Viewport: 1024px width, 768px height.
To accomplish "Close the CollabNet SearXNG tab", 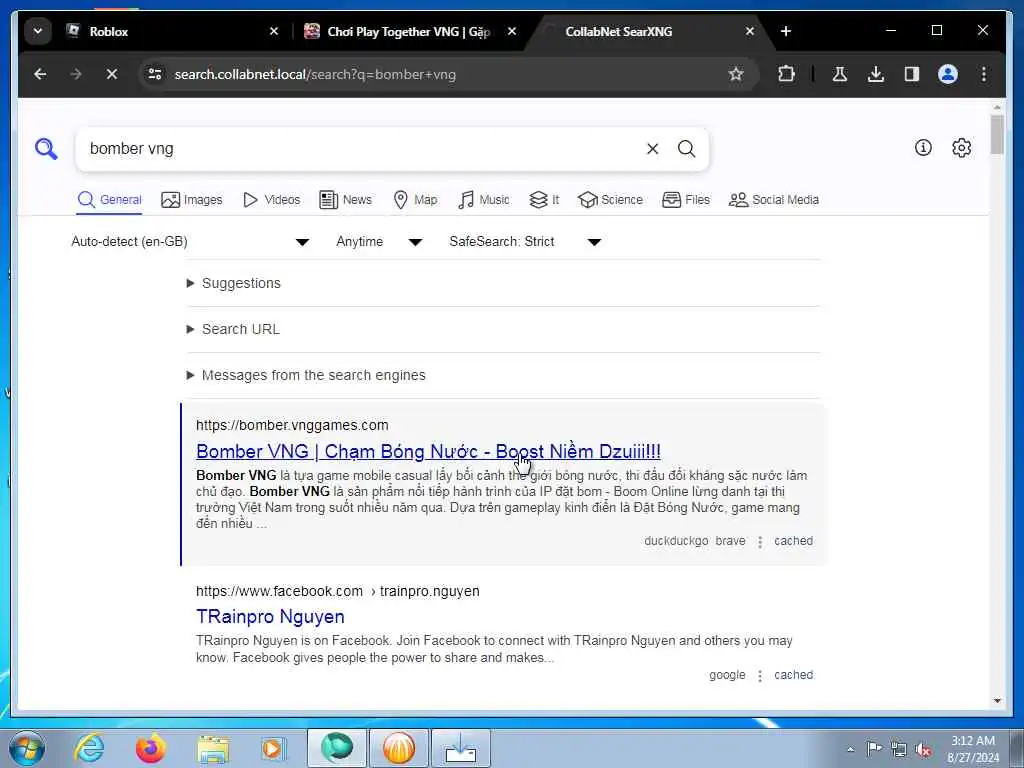I will coord(750,31).
